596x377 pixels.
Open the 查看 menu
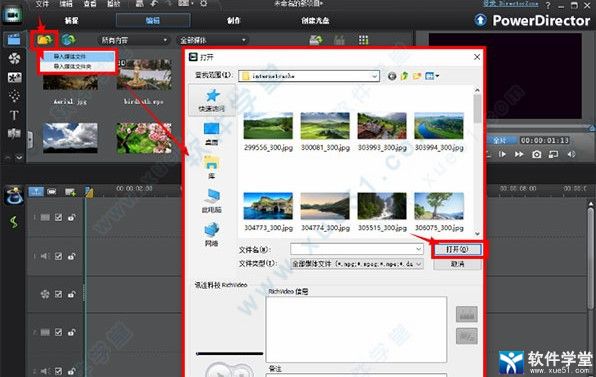click(x=90, y=4)
